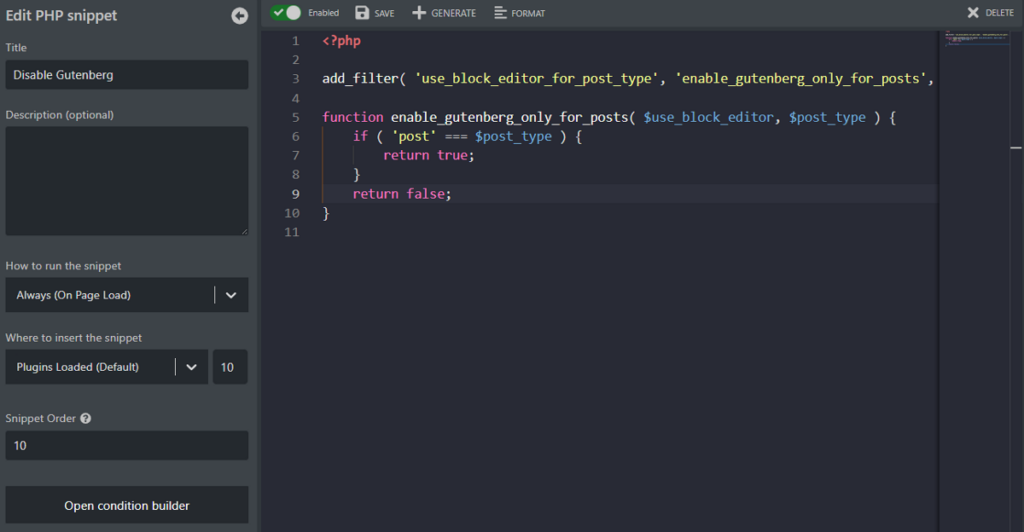Open condition builder
Image resolution: width=1024 pixels, height=532 pixels.
[127, 505]
